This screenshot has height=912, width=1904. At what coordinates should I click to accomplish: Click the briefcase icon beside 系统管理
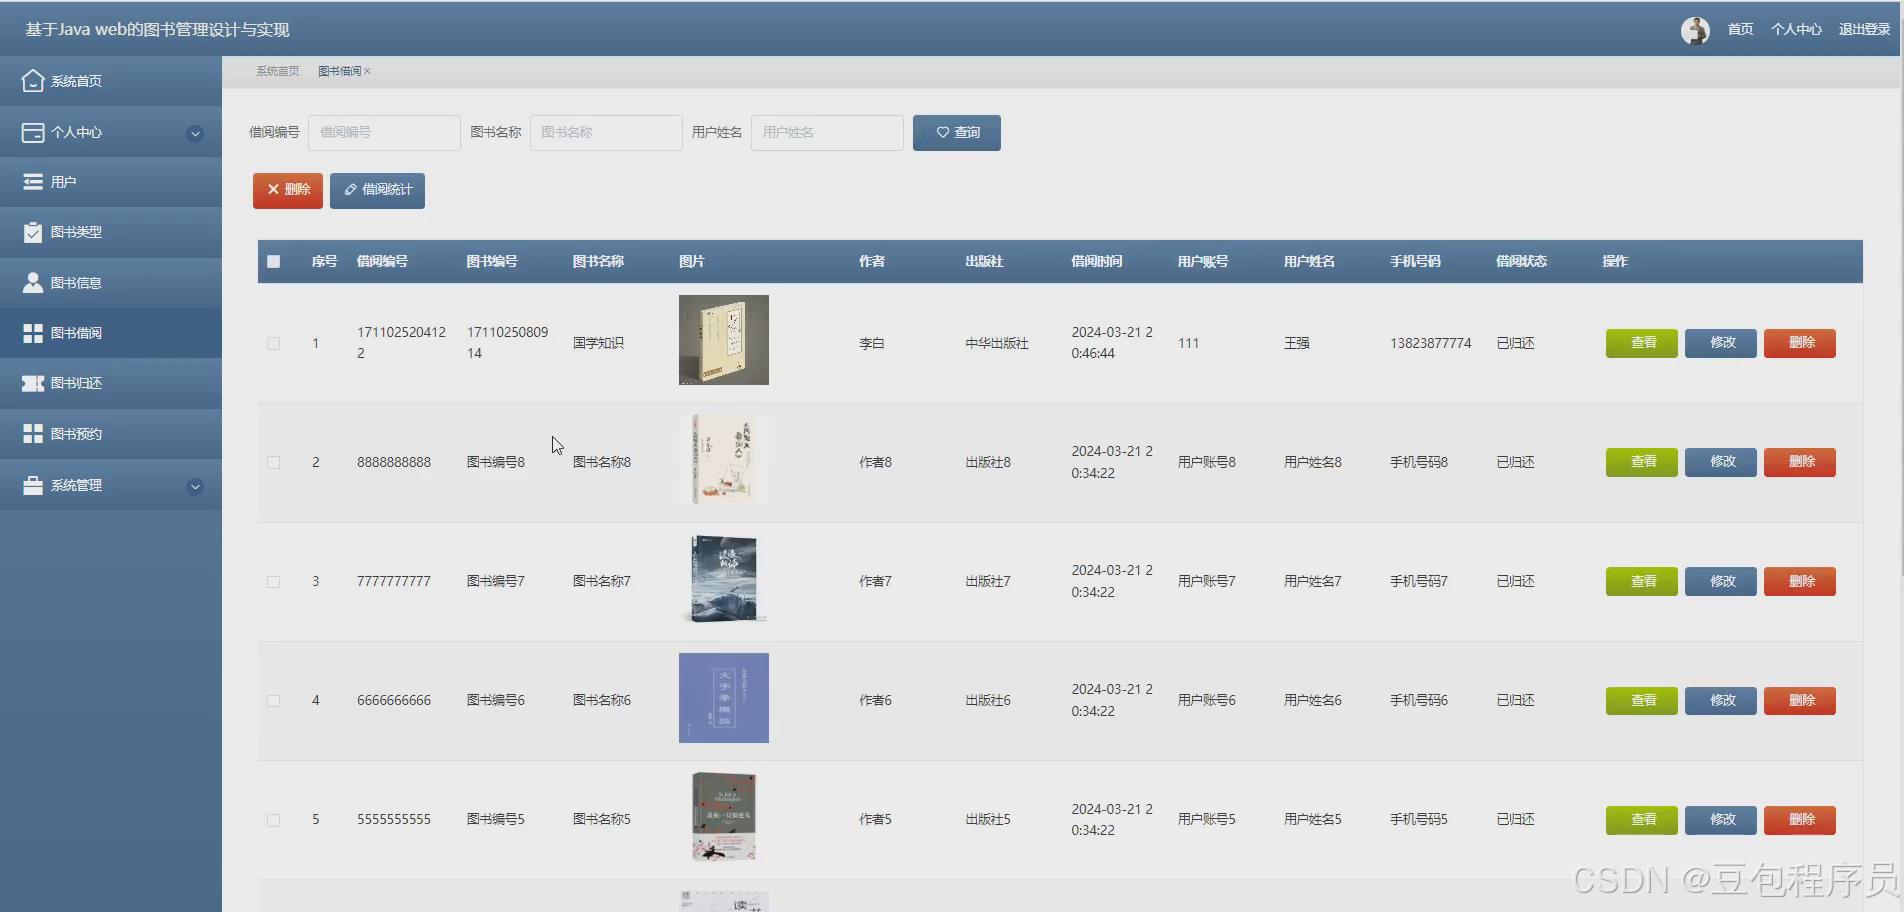click(x=33, y=485)
